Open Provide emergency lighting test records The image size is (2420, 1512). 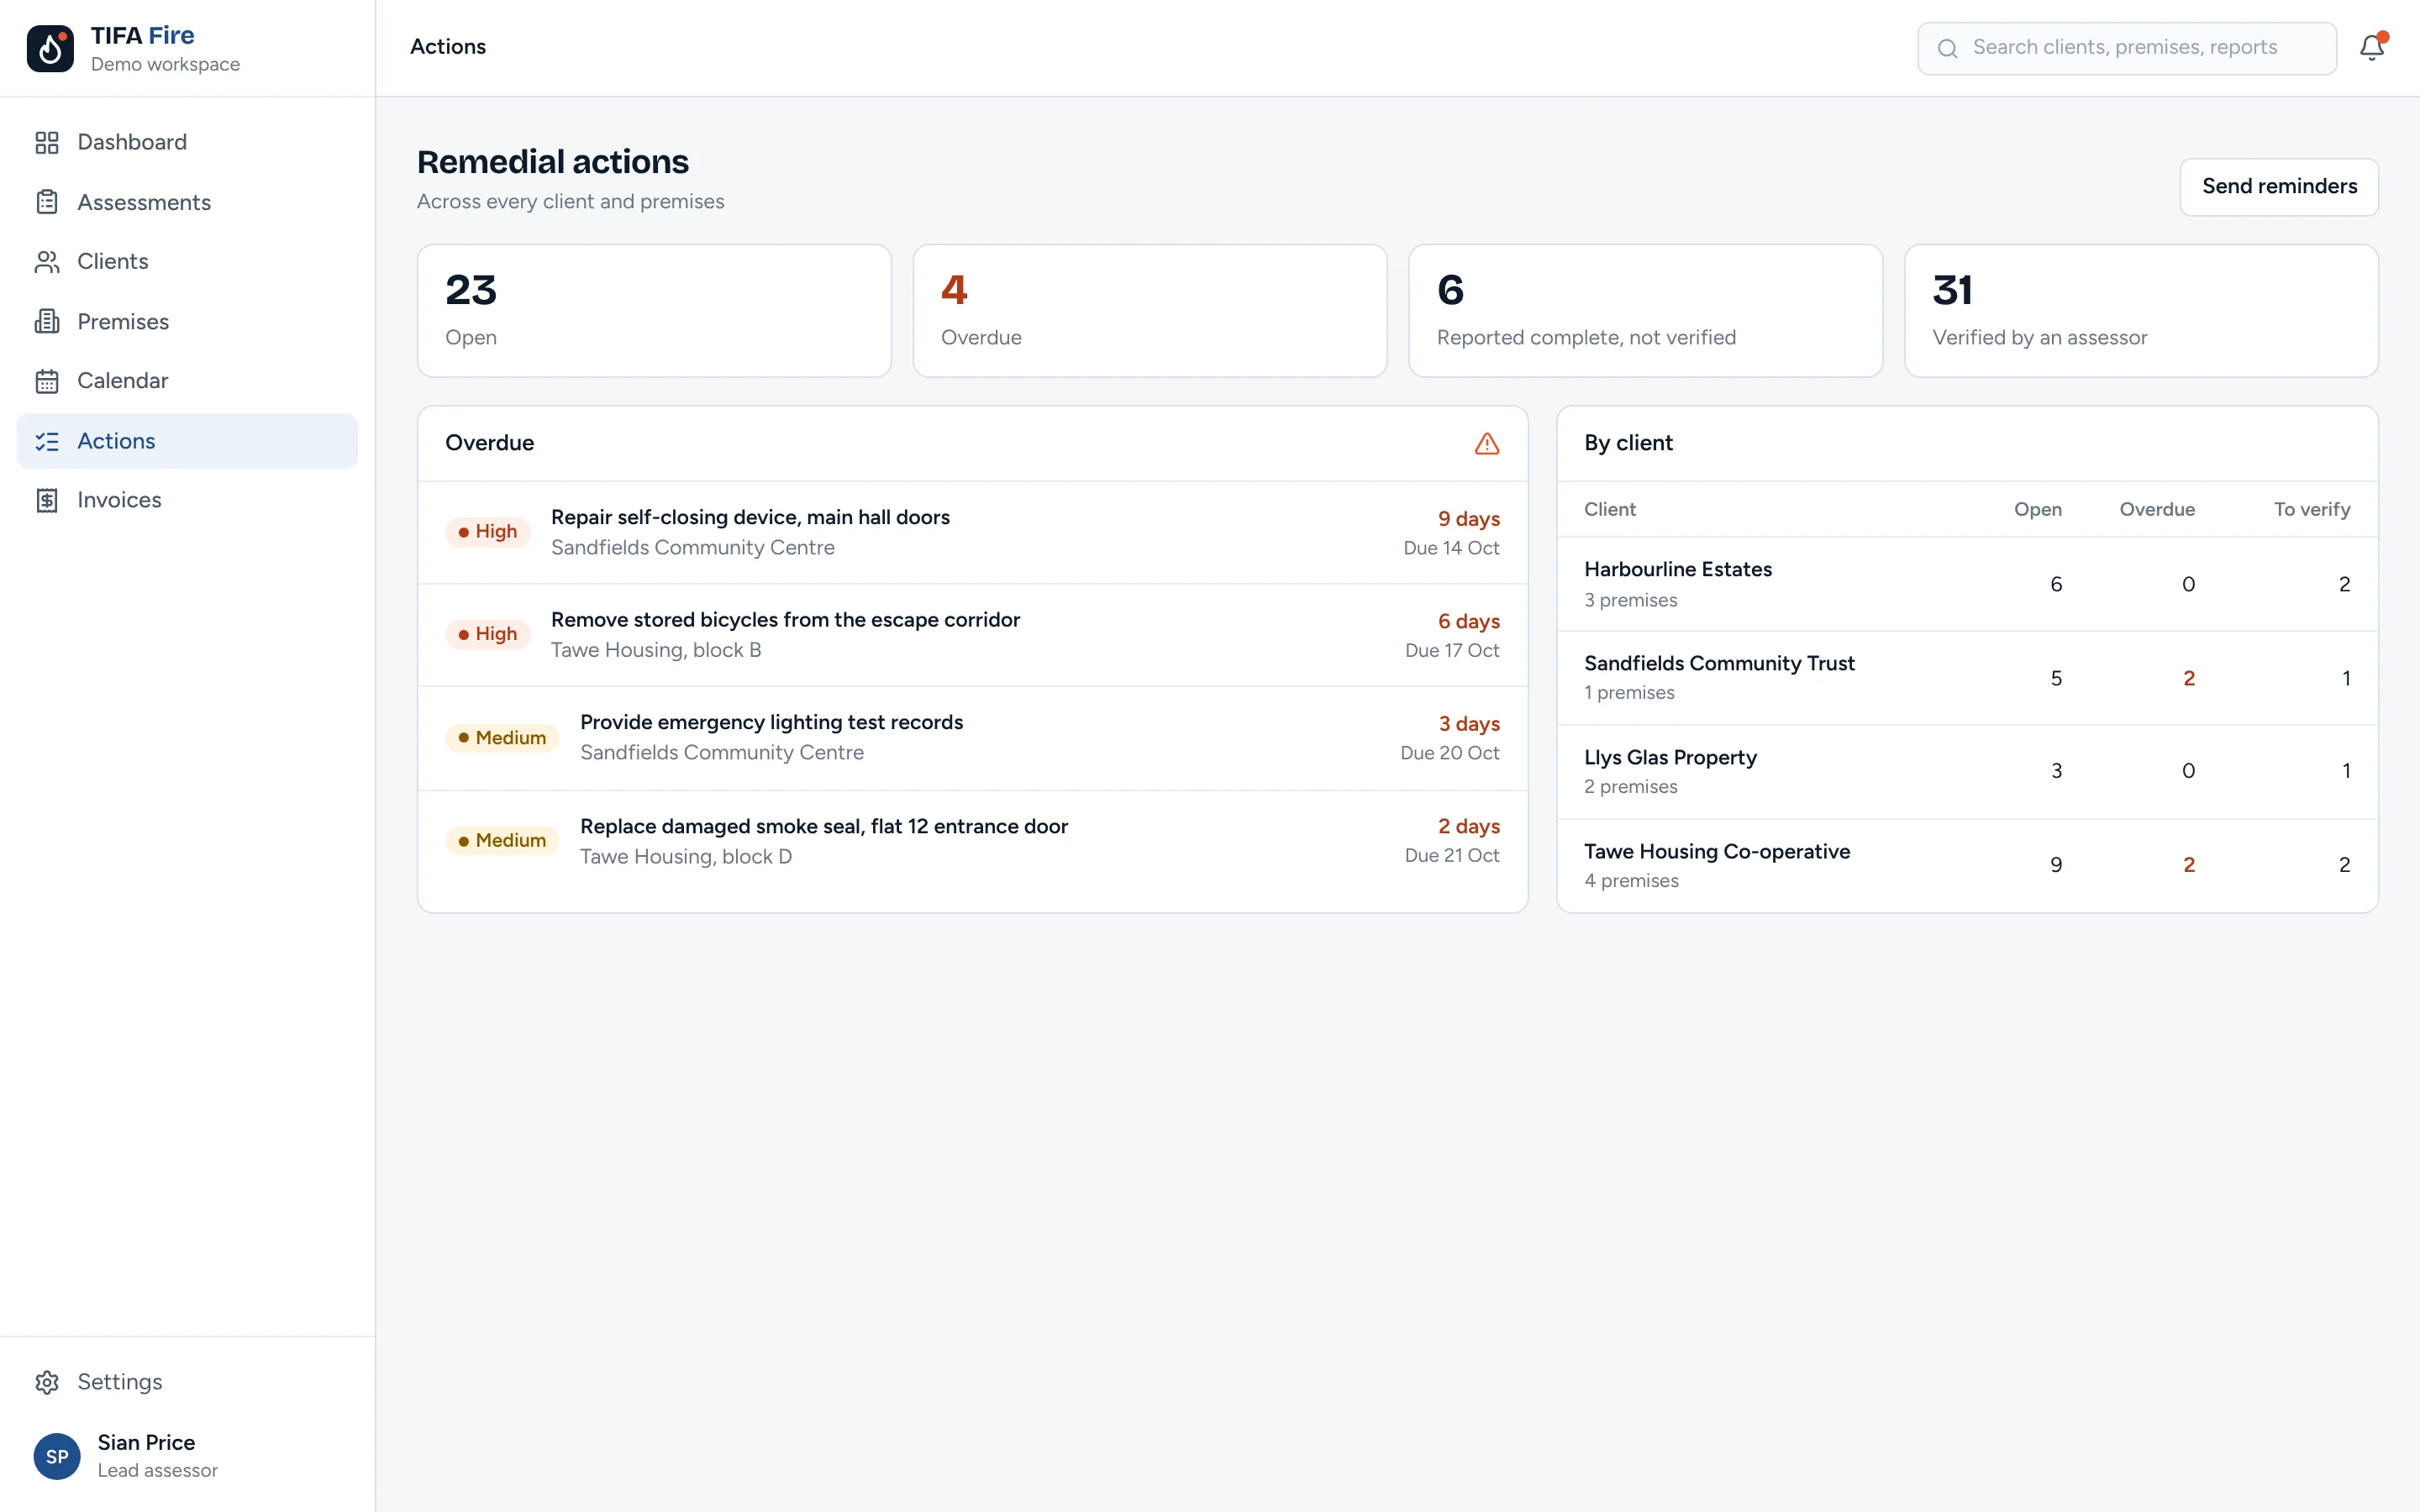[x=973, y=738]
